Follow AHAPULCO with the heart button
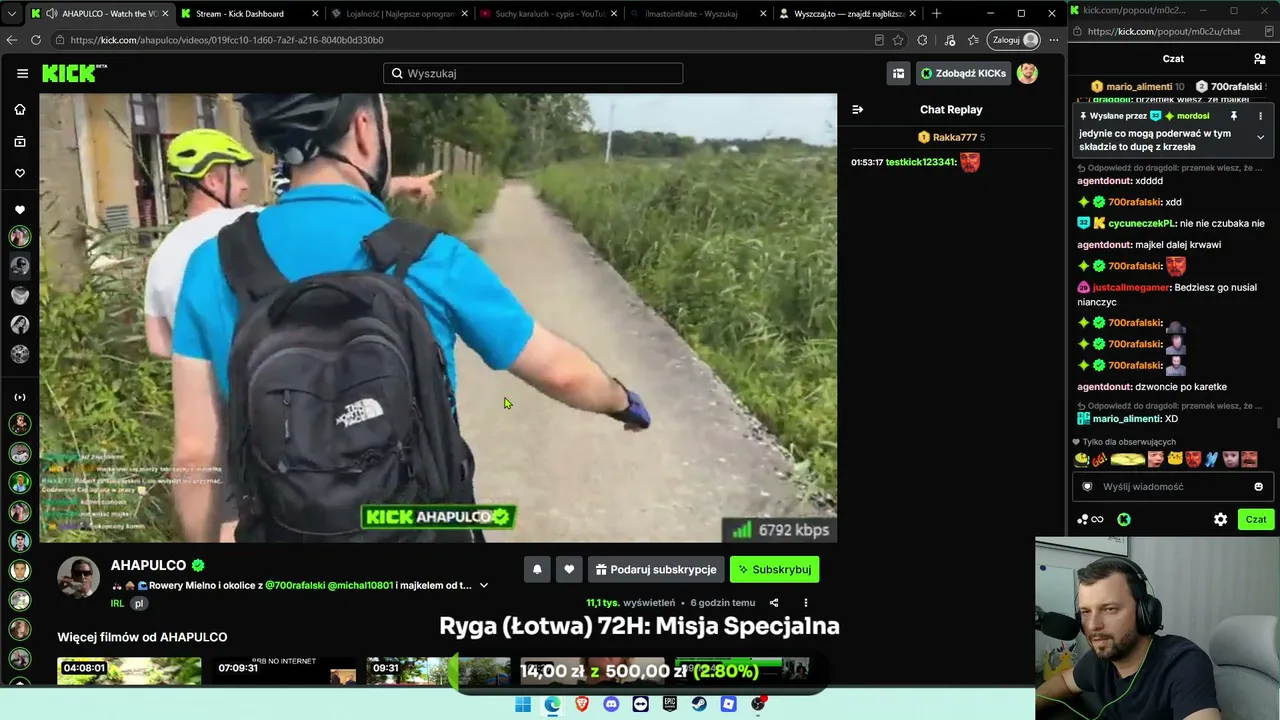This screenshot has height=720, width=1280. (x=569, y=569)
